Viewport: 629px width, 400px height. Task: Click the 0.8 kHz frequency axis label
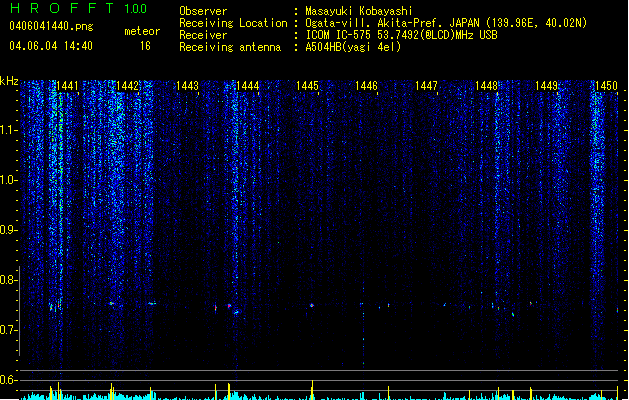(x=9, y=280)
